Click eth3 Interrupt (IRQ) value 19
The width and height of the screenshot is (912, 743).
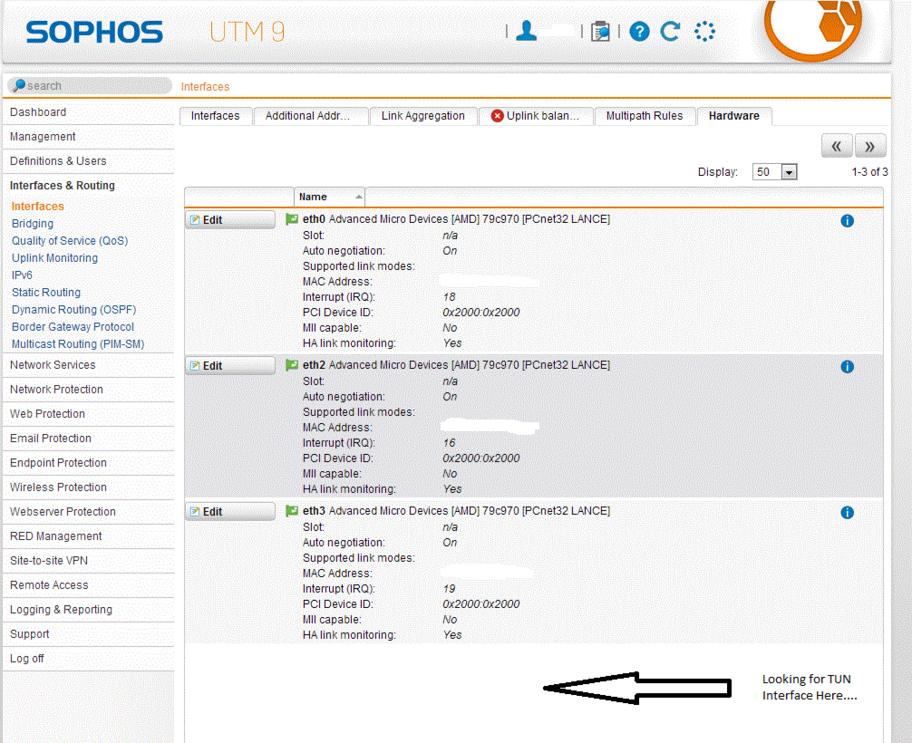click(x=449, y=589)
